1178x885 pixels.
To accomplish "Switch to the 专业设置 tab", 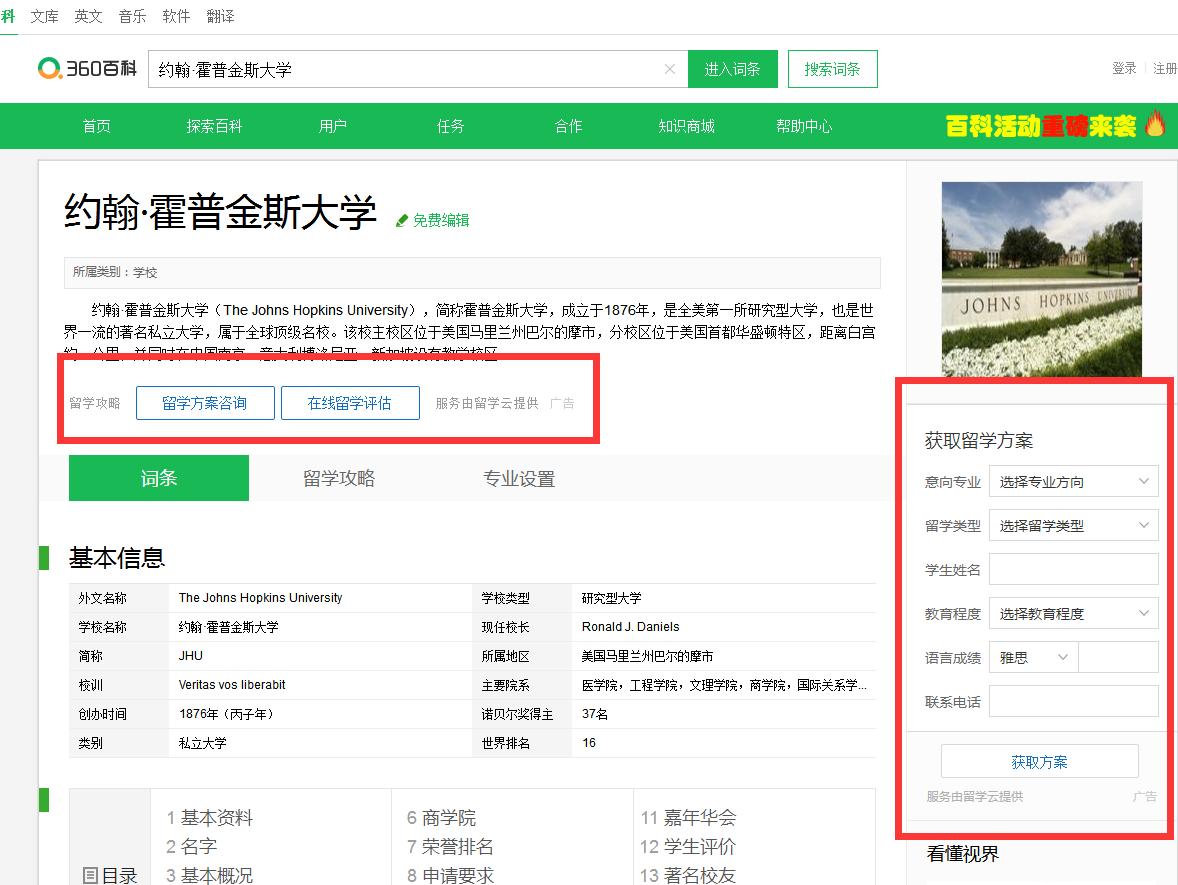I will (519, 478).
